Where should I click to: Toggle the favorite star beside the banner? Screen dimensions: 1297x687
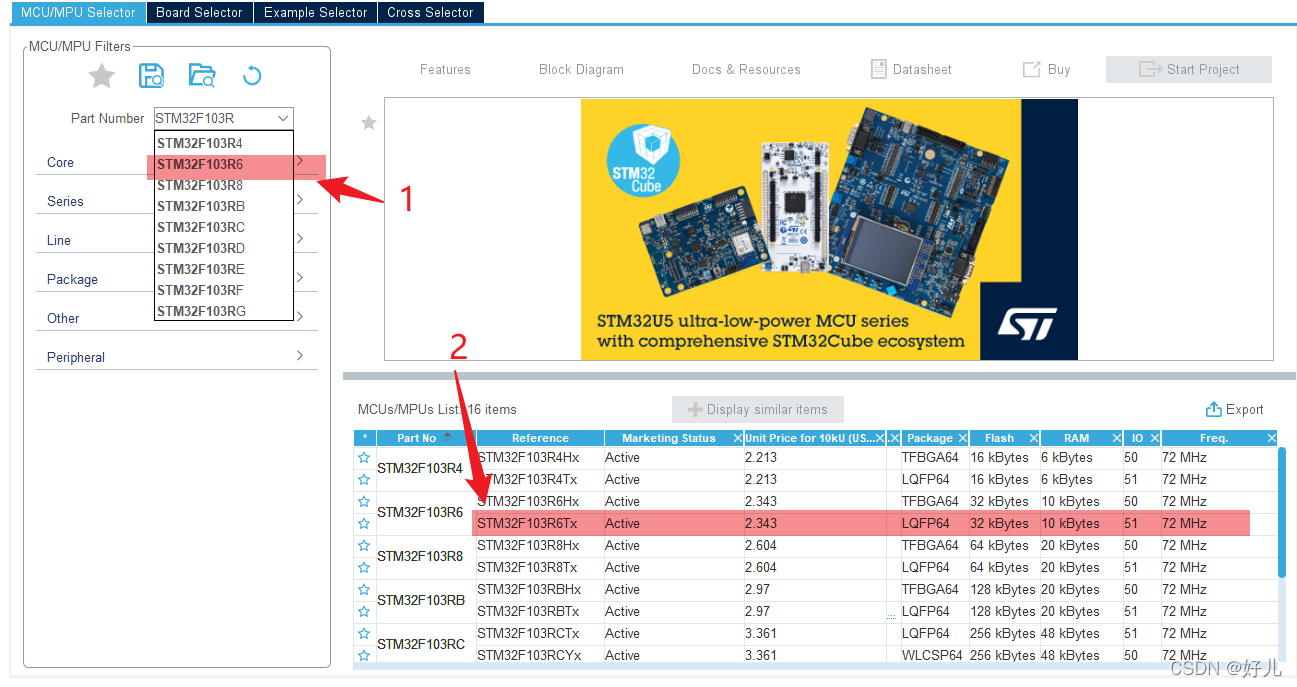pos(368,122)
